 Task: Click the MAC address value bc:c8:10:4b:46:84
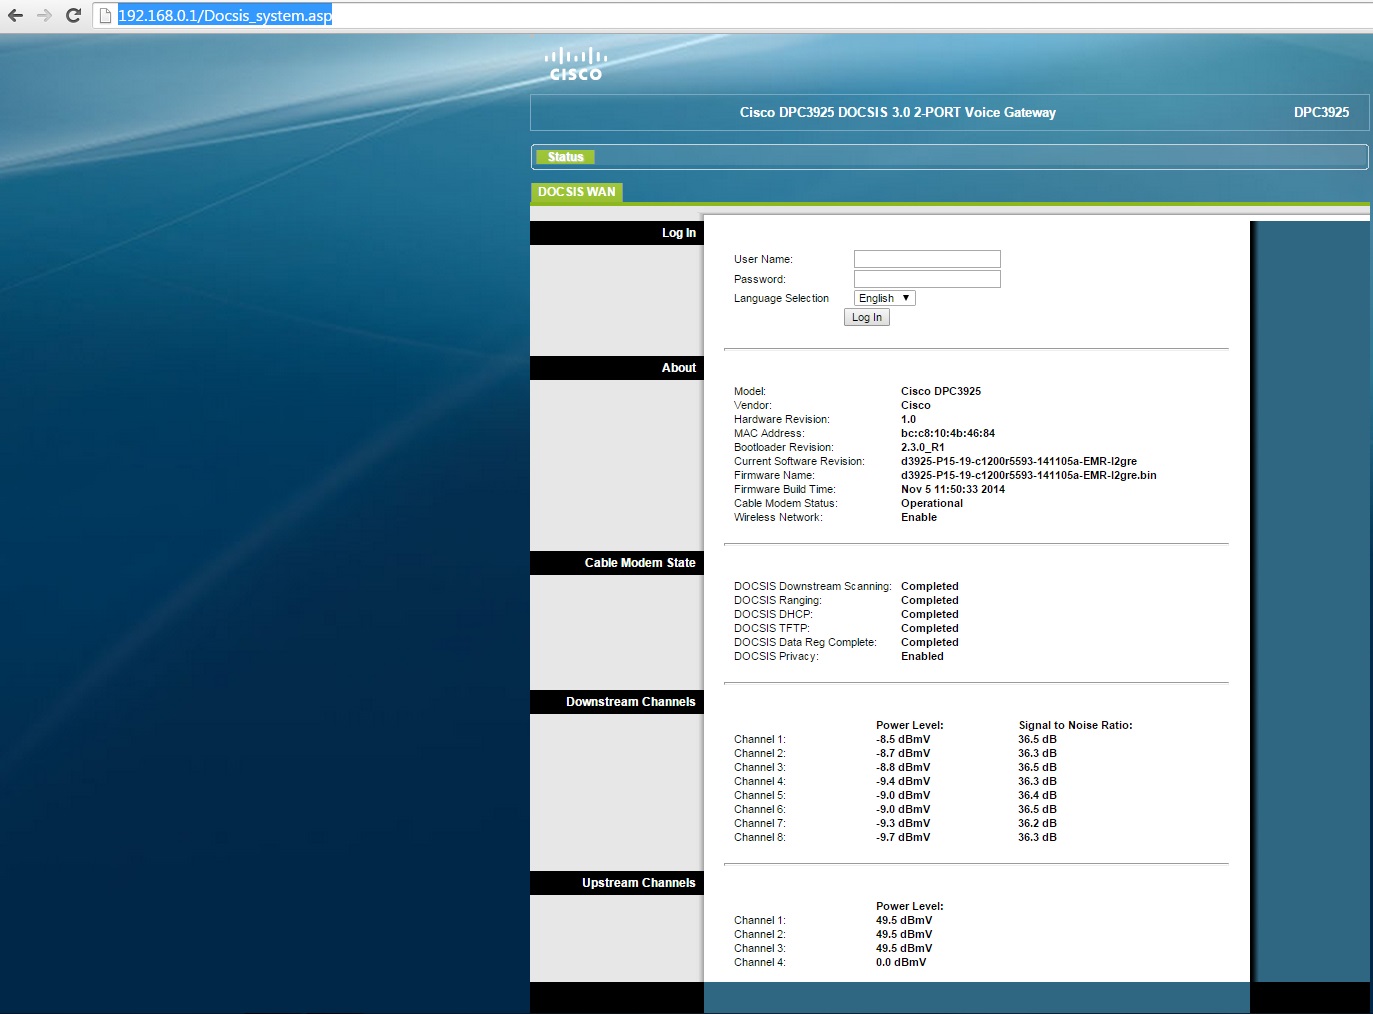(948, 433)
